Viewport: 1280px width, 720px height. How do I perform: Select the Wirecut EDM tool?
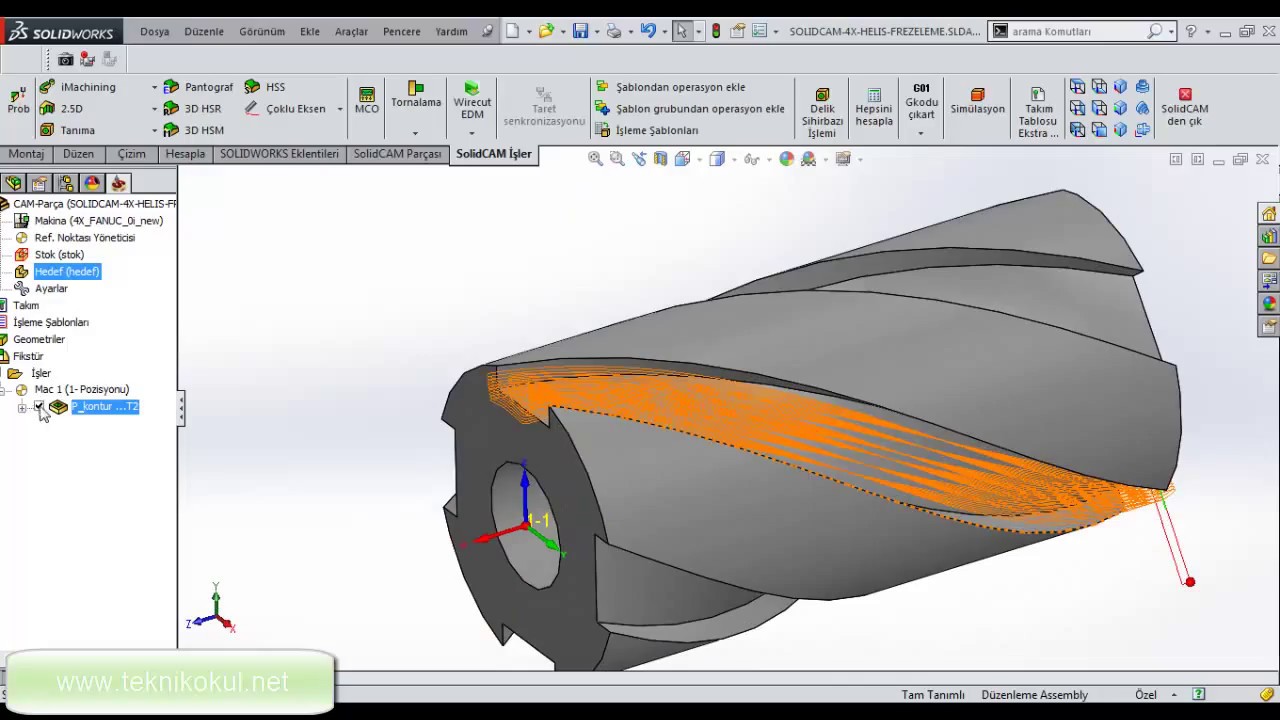click(472, 100)
